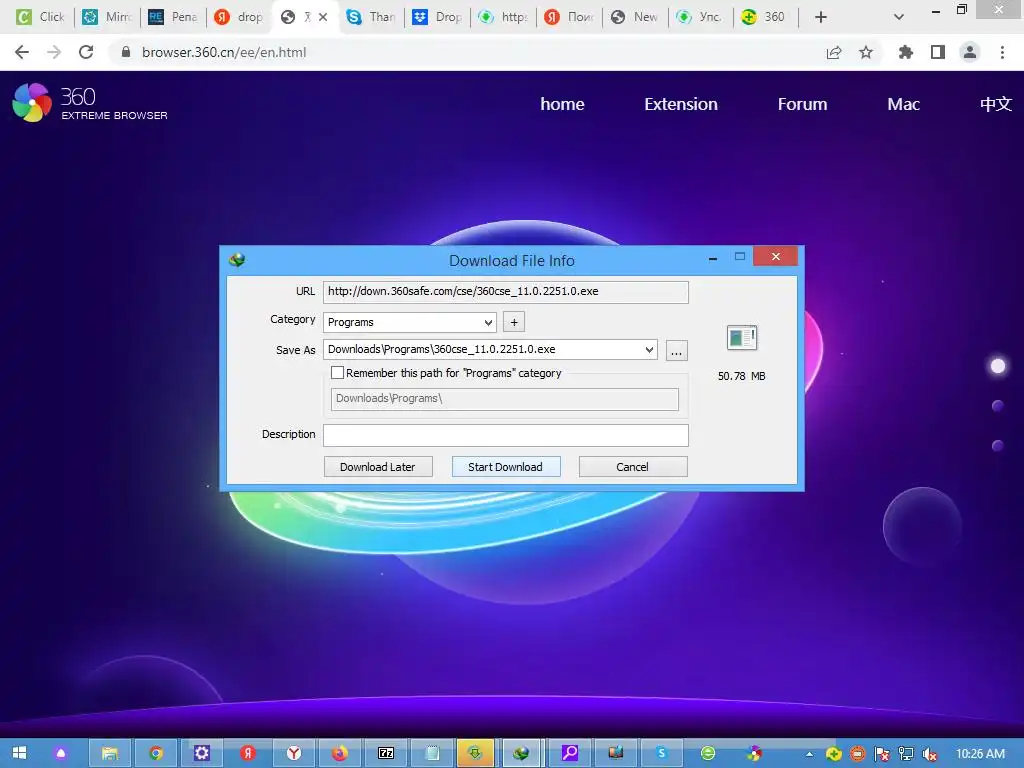Screen dimensions: 1024x768
Task: Switch to the New tab
Action: click(635, 17)
